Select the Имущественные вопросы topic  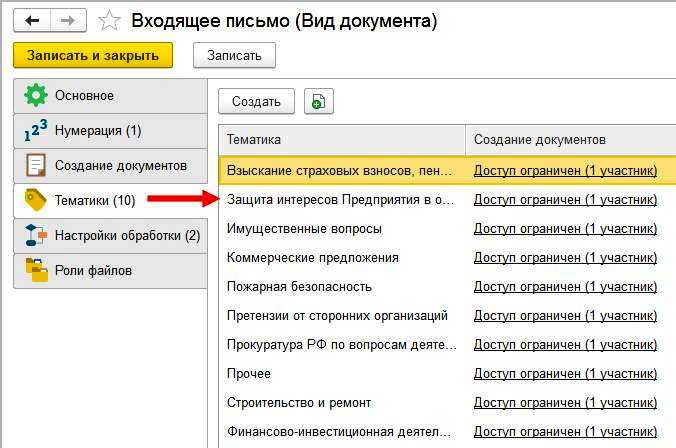304,229
